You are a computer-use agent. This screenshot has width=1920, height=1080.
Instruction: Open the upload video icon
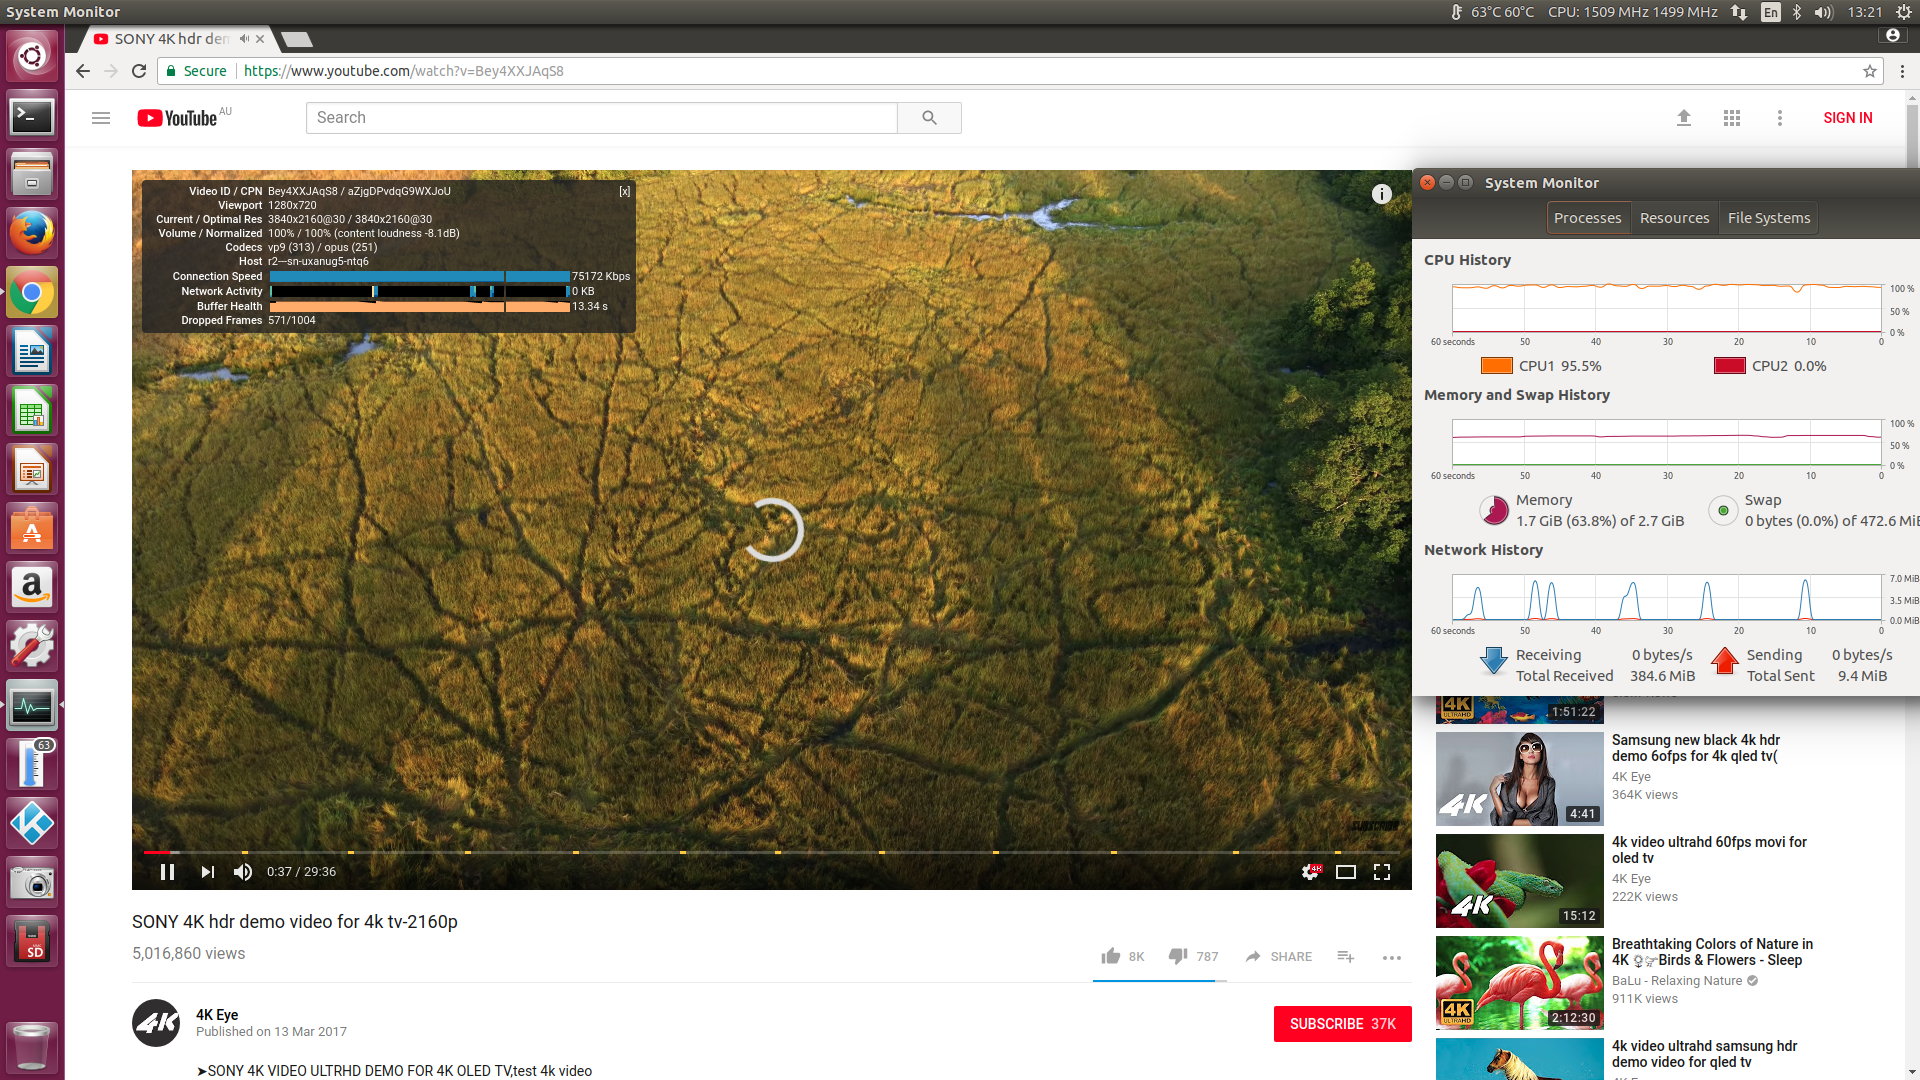pos(1684,118)
